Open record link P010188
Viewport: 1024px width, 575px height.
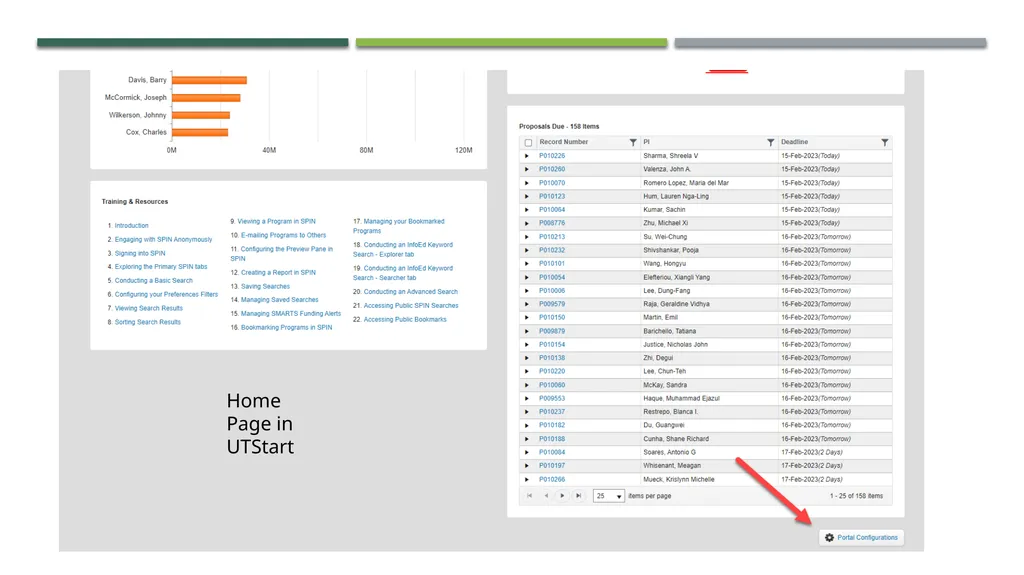[x=552, y=438]
